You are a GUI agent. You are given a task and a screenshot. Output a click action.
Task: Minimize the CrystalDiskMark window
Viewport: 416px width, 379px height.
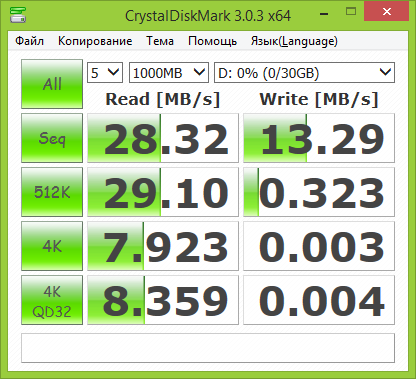click(324, 13)
